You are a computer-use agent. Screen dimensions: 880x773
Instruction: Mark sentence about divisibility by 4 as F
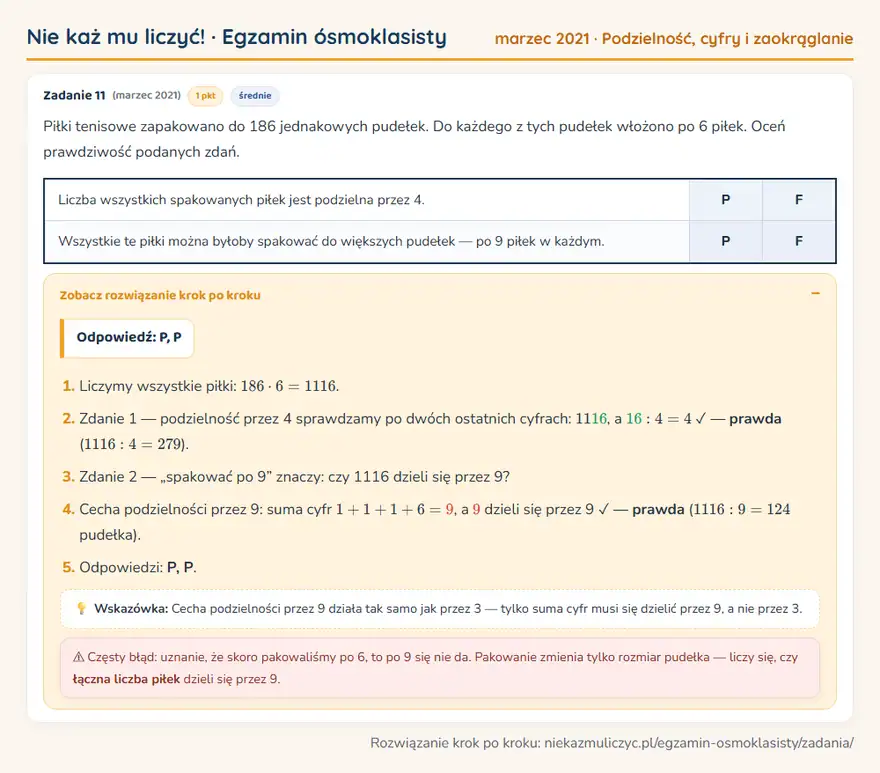click(799, 200)
